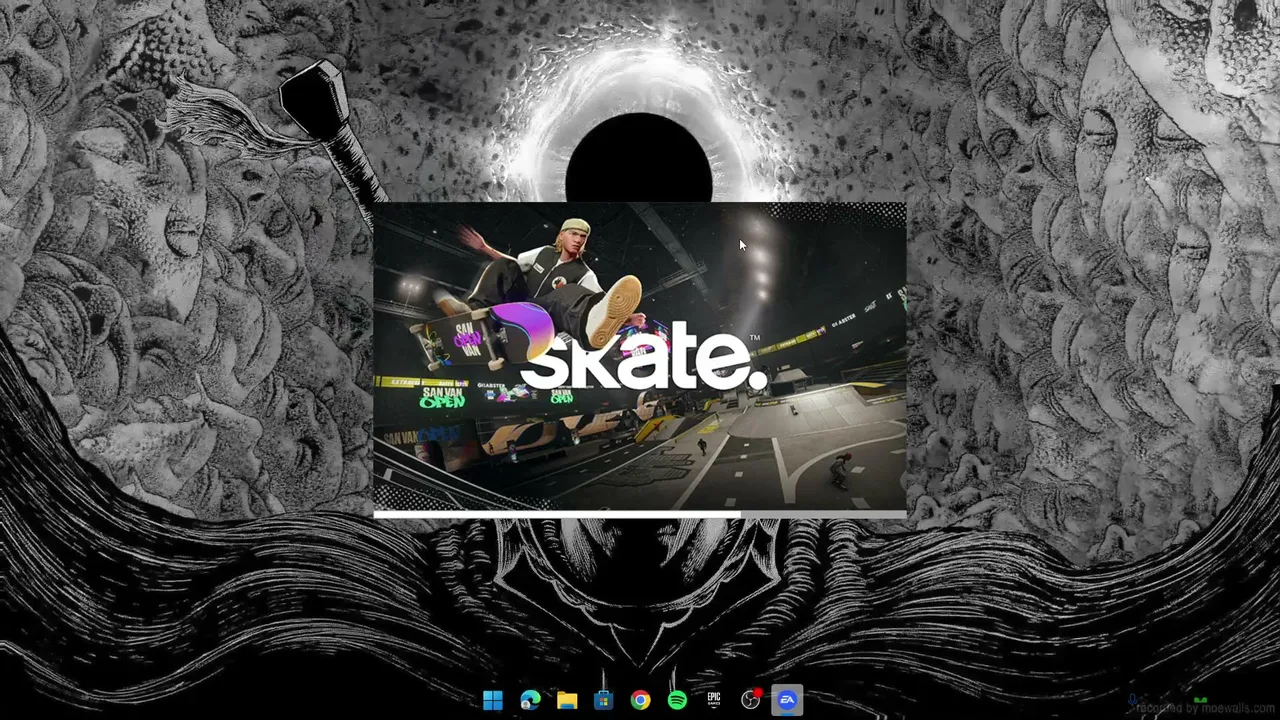
Task: Switch to OBS Studio in the taskbar
Action: pyautogui.click(x=751, y=700)
